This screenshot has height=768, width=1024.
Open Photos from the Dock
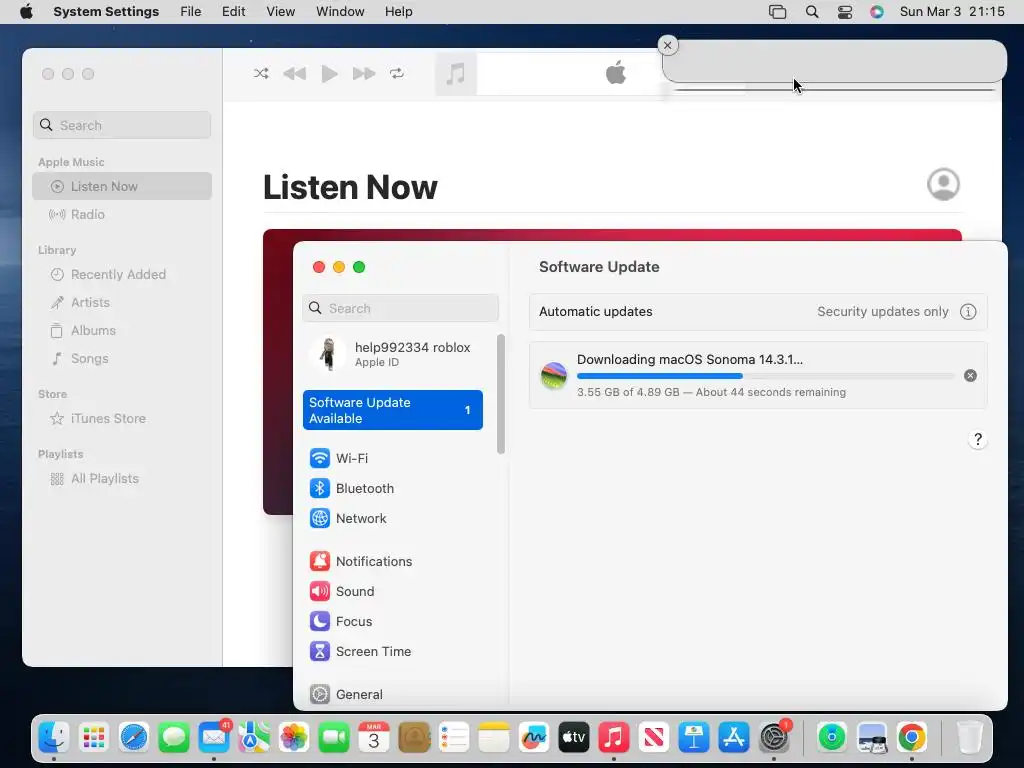click(x=294, y=737)
